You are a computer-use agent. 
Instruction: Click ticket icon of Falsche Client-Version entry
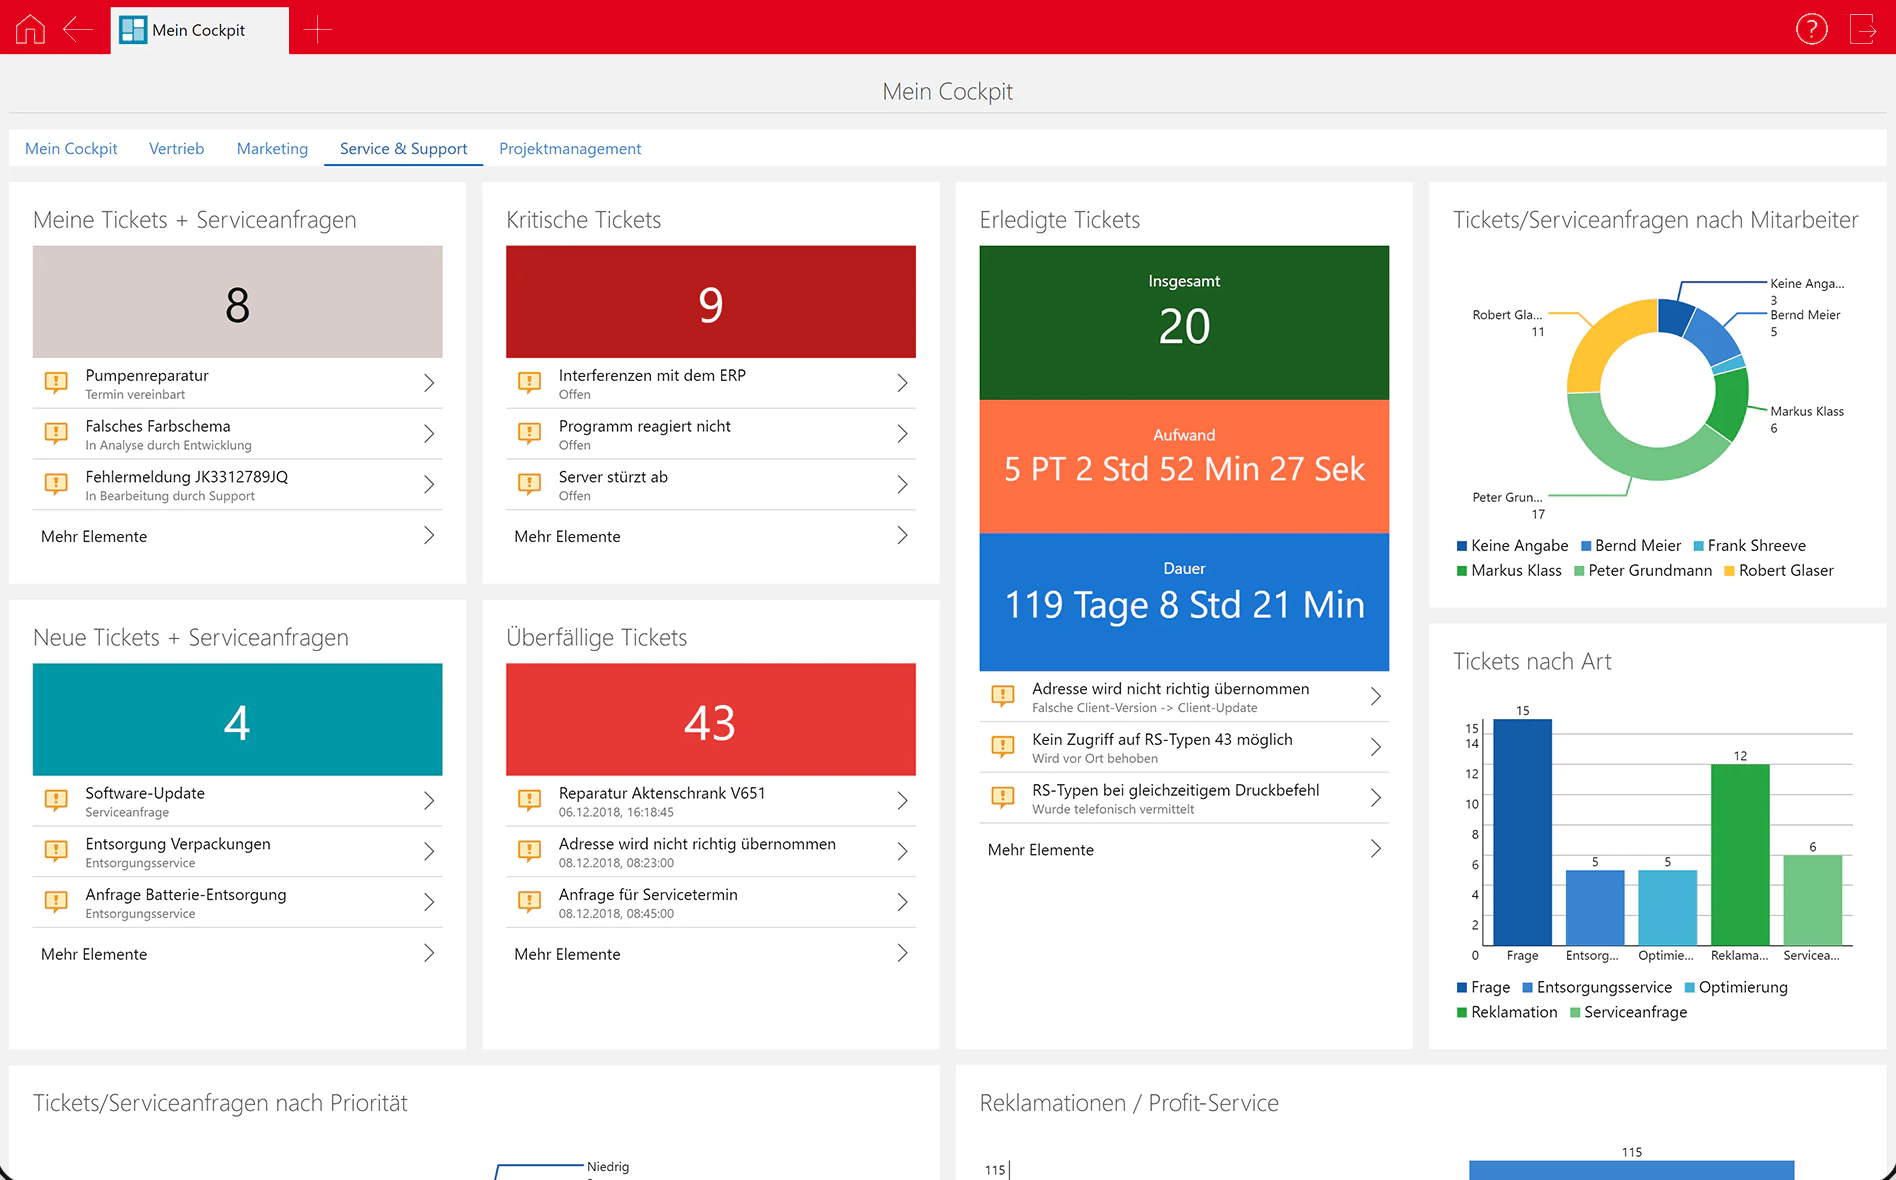click(1003, 695)
